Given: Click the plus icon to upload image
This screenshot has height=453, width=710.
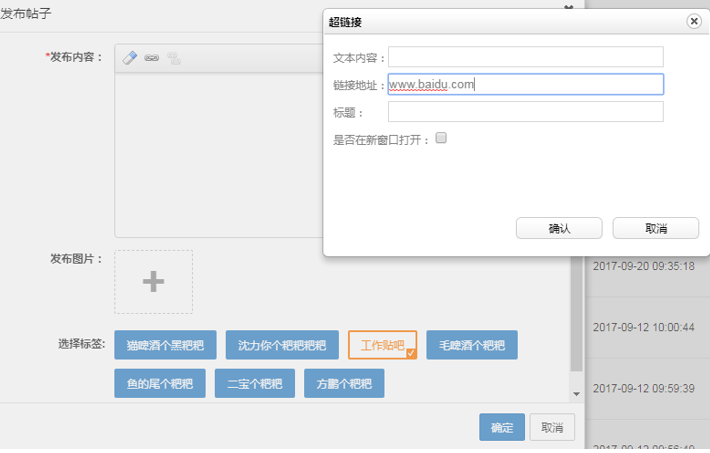Looking at the screenshot, I should pos(153,282).
